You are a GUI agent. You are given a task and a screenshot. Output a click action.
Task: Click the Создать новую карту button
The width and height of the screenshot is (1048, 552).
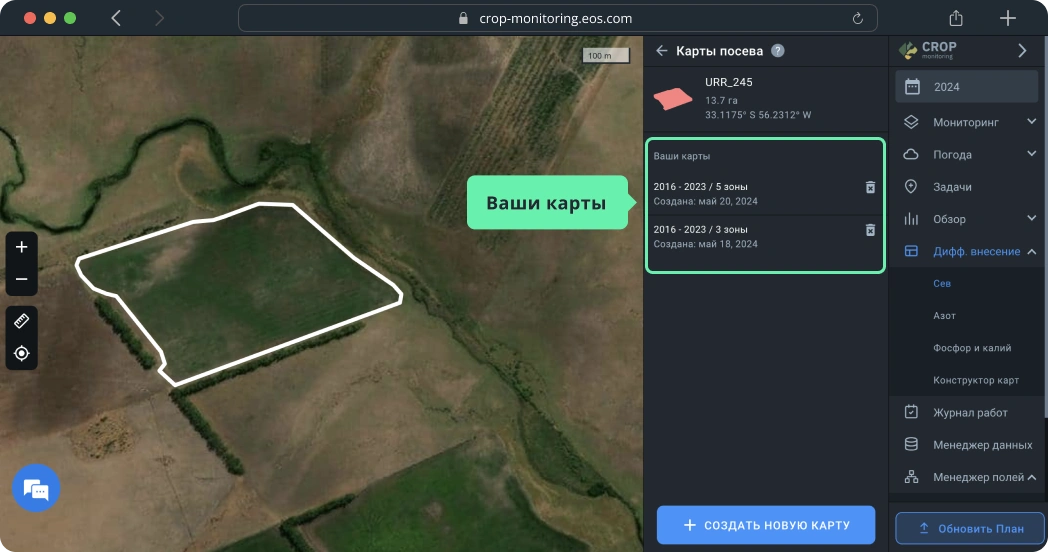pos(765,525)
